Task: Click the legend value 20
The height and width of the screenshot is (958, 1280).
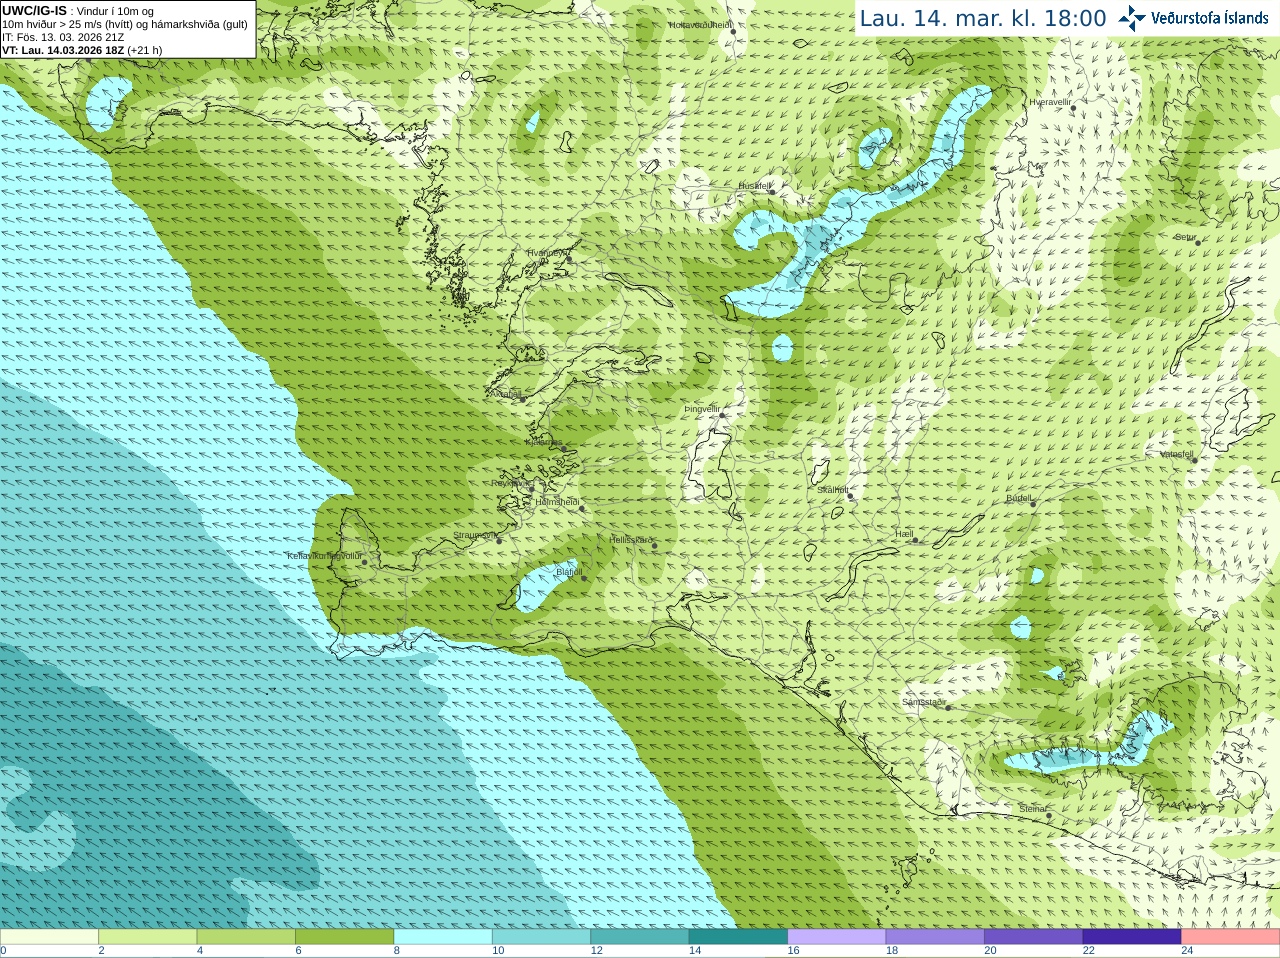Action: 990,951
